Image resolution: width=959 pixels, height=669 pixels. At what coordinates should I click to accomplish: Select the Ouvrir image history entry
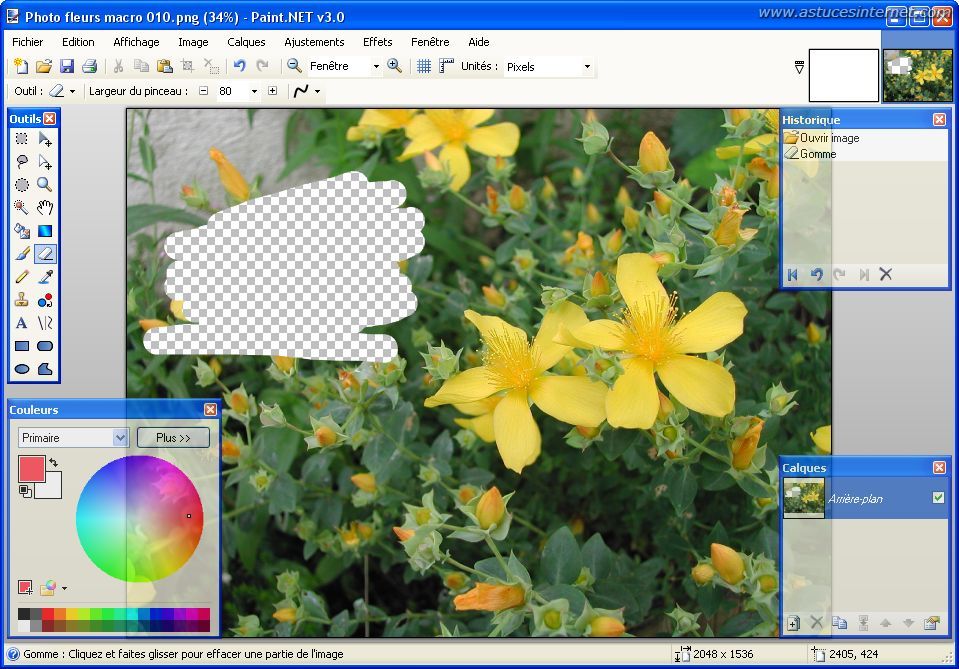tap(865, 138)
